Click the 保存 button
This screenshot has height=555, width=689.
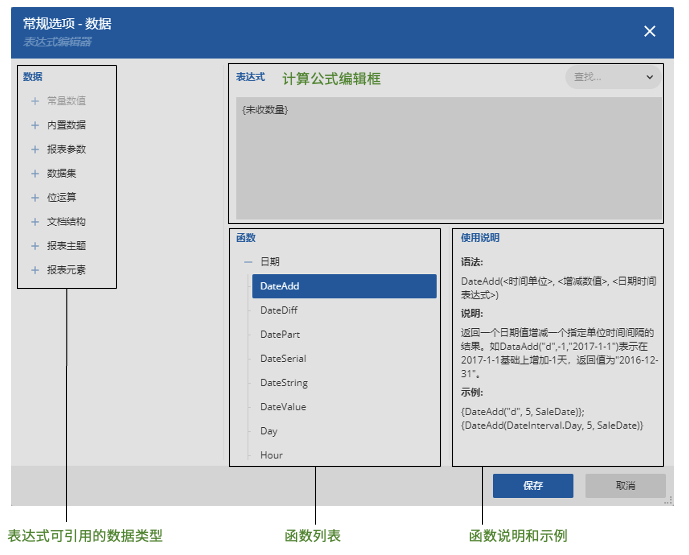click(533, 486)
